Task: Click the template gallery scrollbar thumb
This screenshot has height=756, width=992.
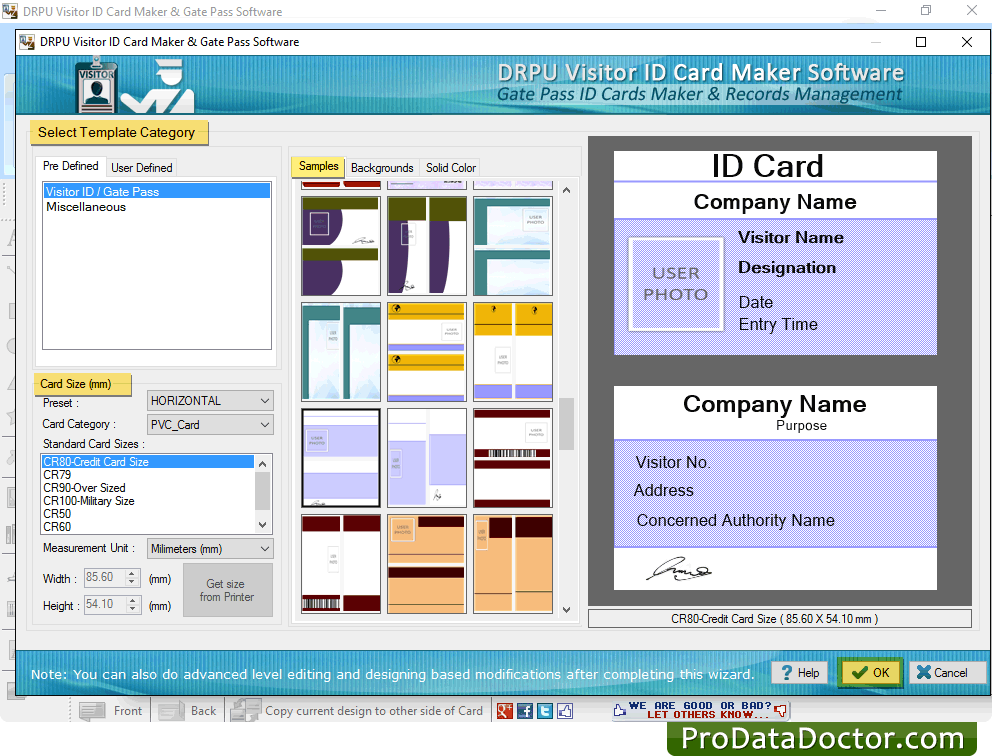Action: click(567, 424)
